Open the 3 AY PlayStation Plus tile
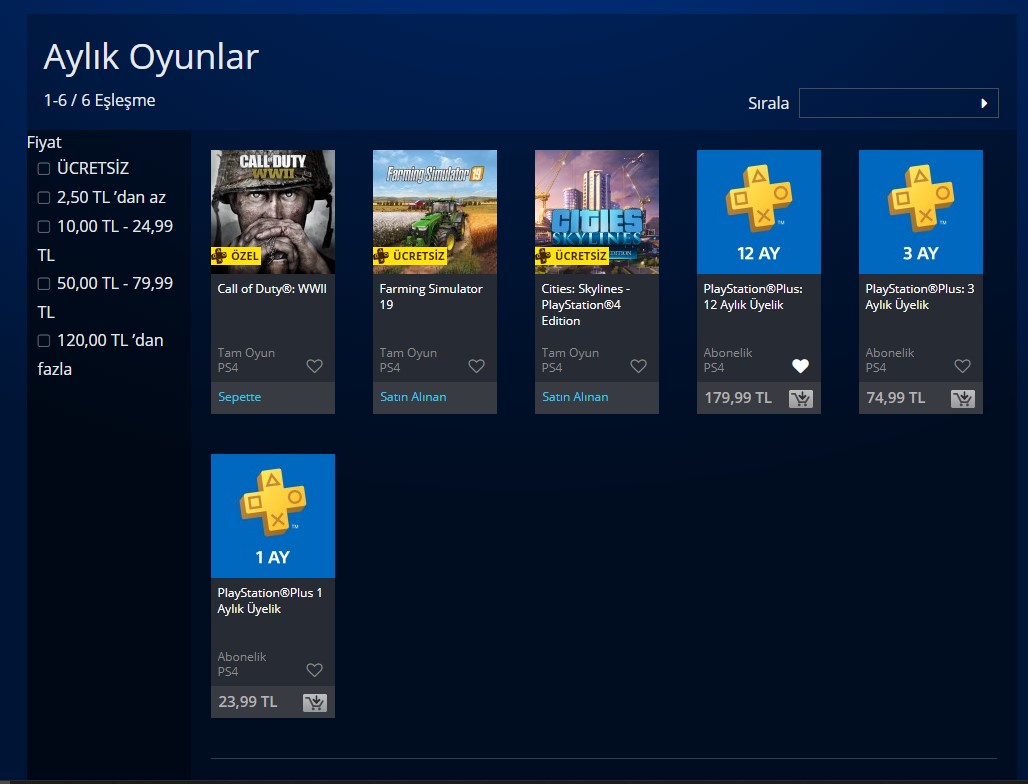Screen dimensions: 1028x784 click(x=920, y=212)
